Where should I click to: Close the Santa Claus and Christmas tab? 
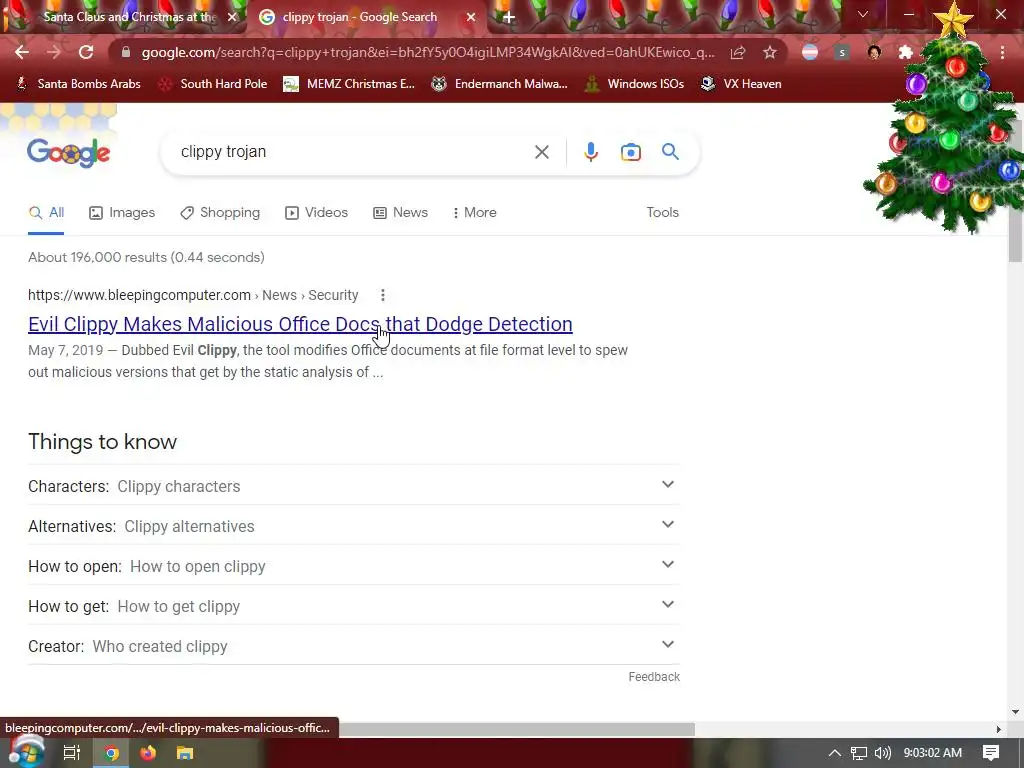click(232, 17)
